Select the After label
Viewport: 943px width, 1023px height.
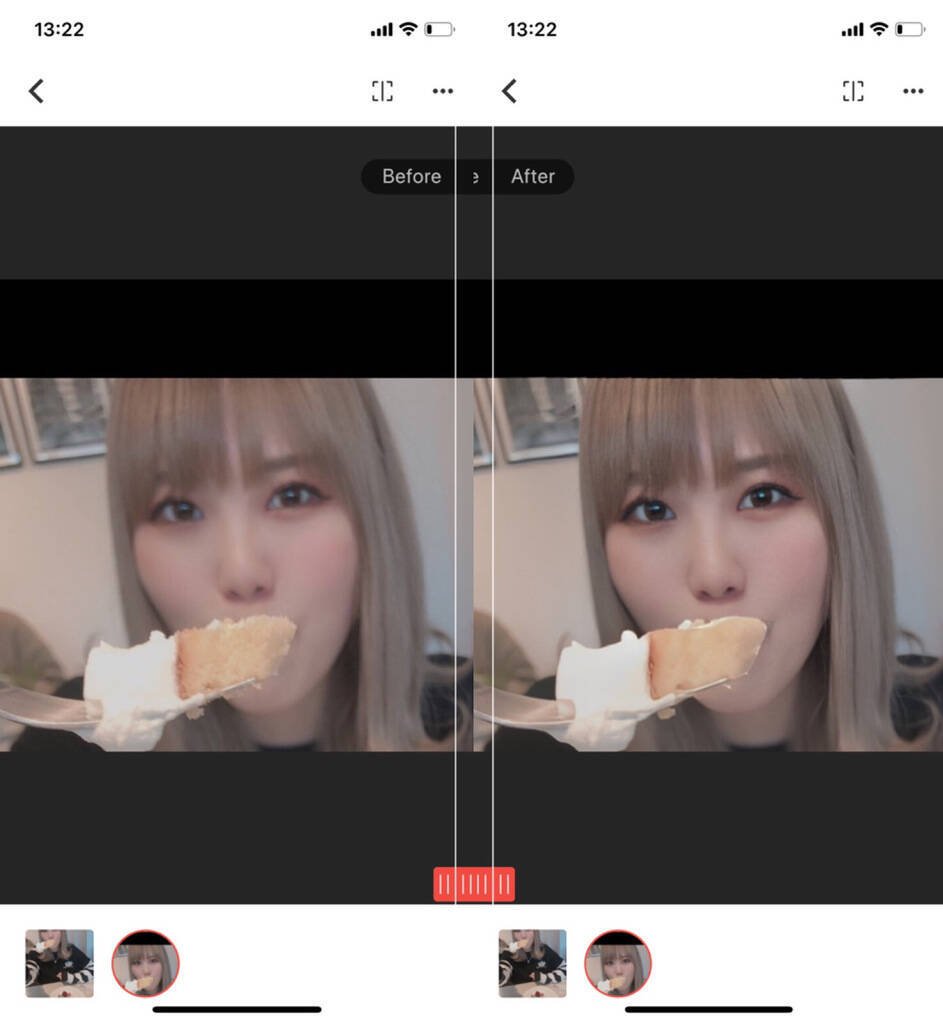(x=533, y=176)
